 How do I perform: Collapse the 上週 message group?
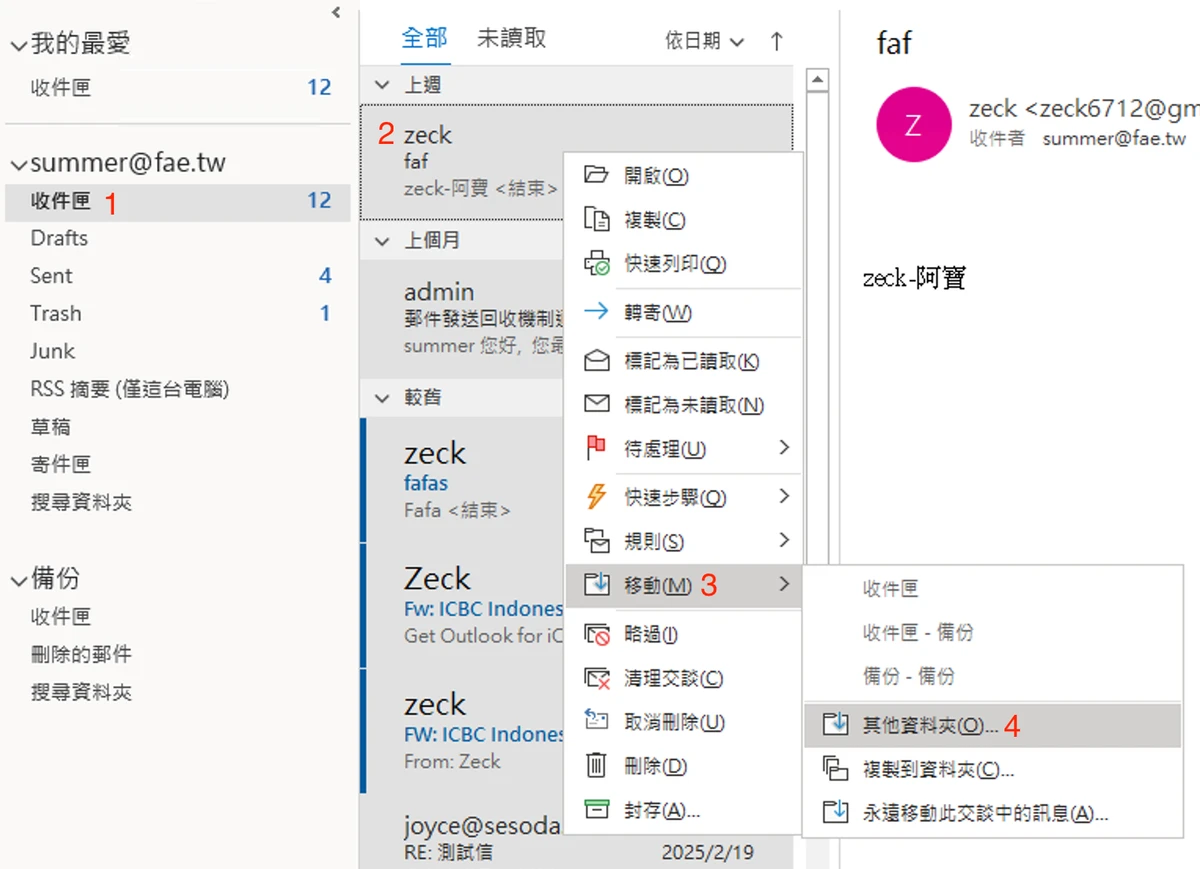click(x=381, y=86)
